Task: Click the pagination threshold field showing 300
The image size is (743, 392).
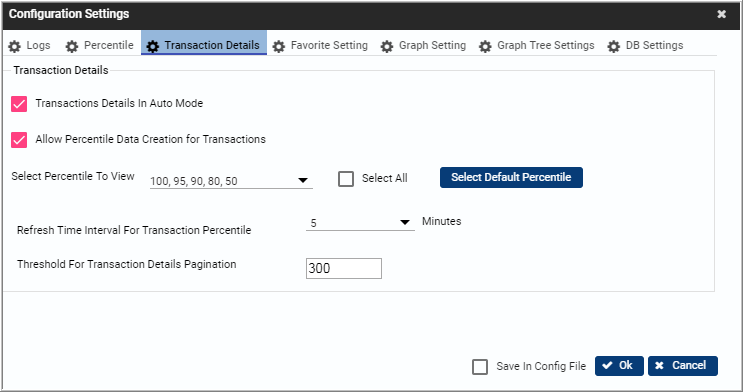Action: [x=344, y=268]
